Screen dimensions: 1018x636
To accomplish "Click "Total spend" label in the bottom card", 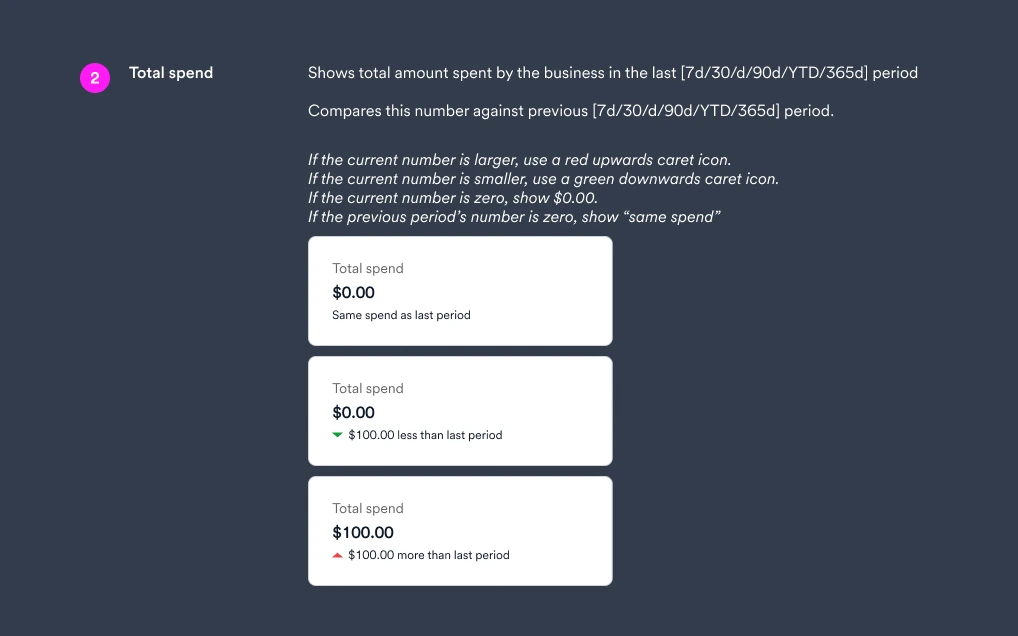I will pyautogui.click(x=368, y=508).
